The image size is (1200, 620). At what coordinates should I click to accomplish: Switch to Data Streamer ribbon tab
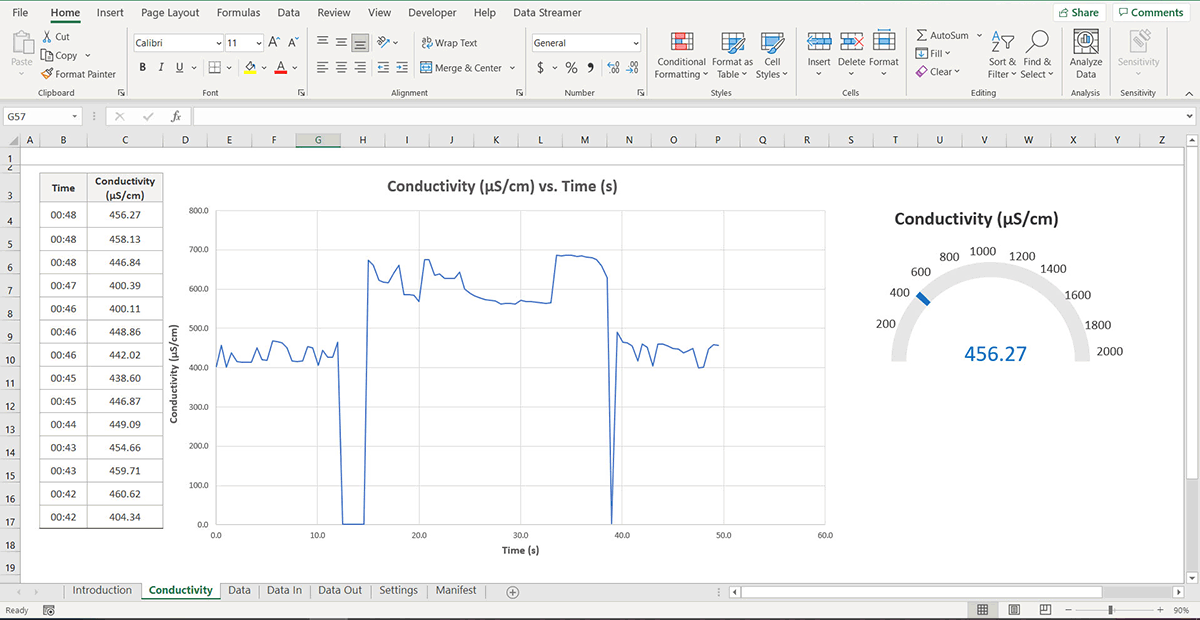coord(547,13)
